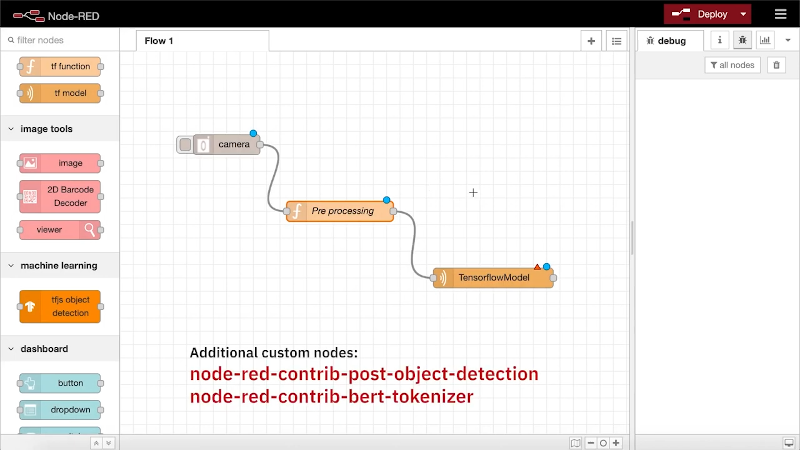Click the add new flow plus icon
The height and width of the screenshot is (450, 800).
[x=591, y=41]
